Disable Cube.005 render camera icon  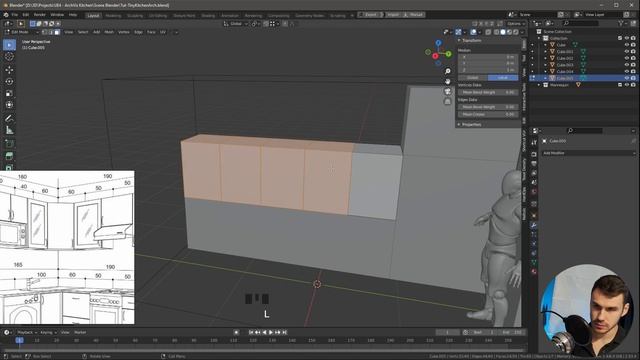633,78
